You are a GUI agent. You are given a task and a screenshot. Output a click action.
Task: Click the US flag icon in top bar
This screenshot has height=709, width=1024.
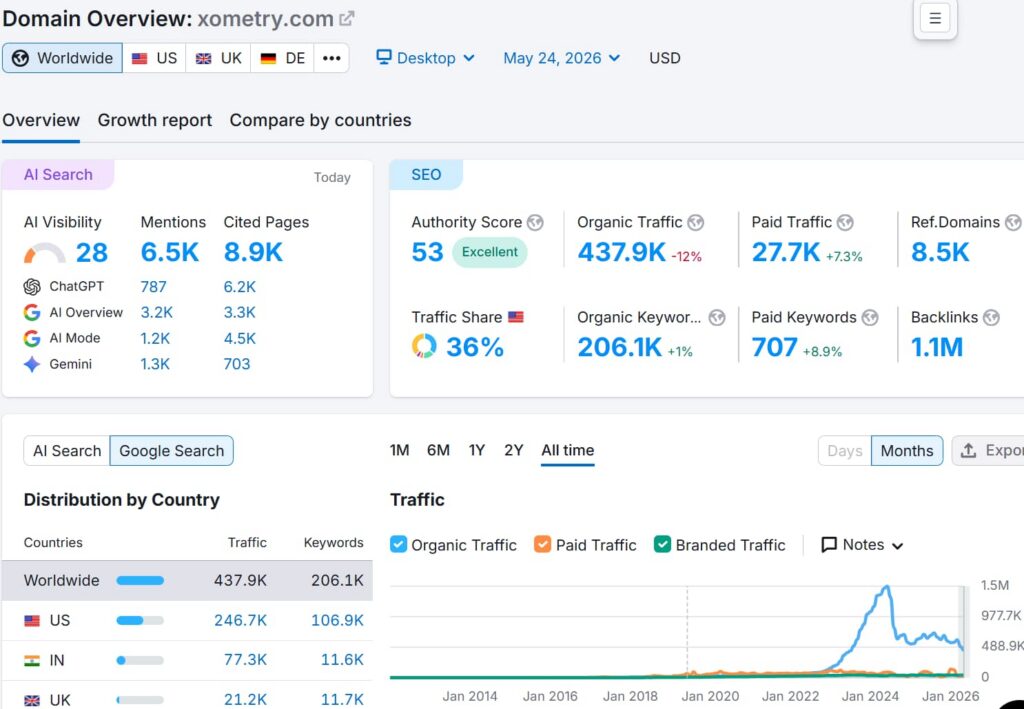(x=139, y=58)
